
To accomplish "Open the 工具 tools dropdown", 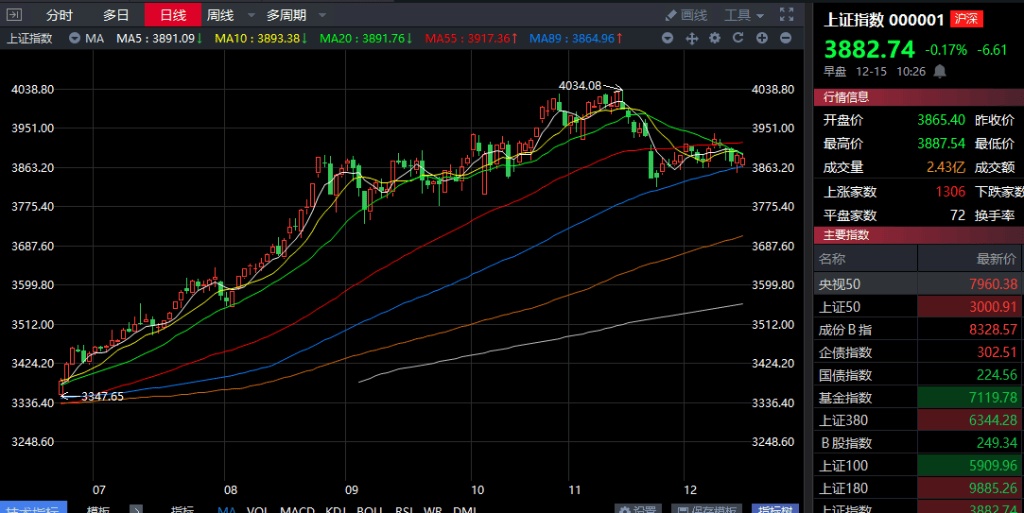I will click(744, 15).
